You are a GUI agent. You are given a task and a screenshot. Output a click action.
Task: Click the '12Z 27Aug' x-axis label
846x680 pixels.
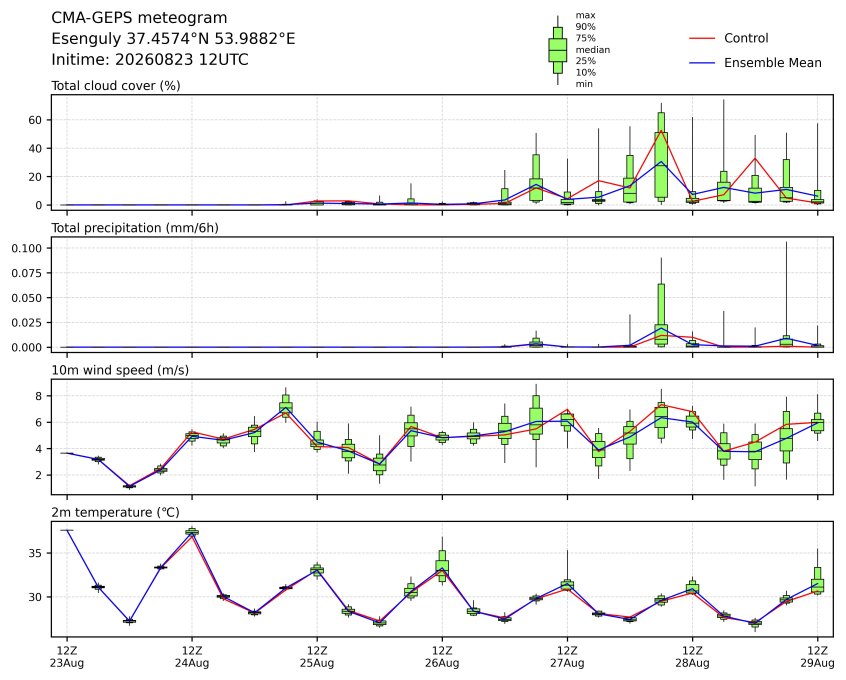tap(568, 657)
